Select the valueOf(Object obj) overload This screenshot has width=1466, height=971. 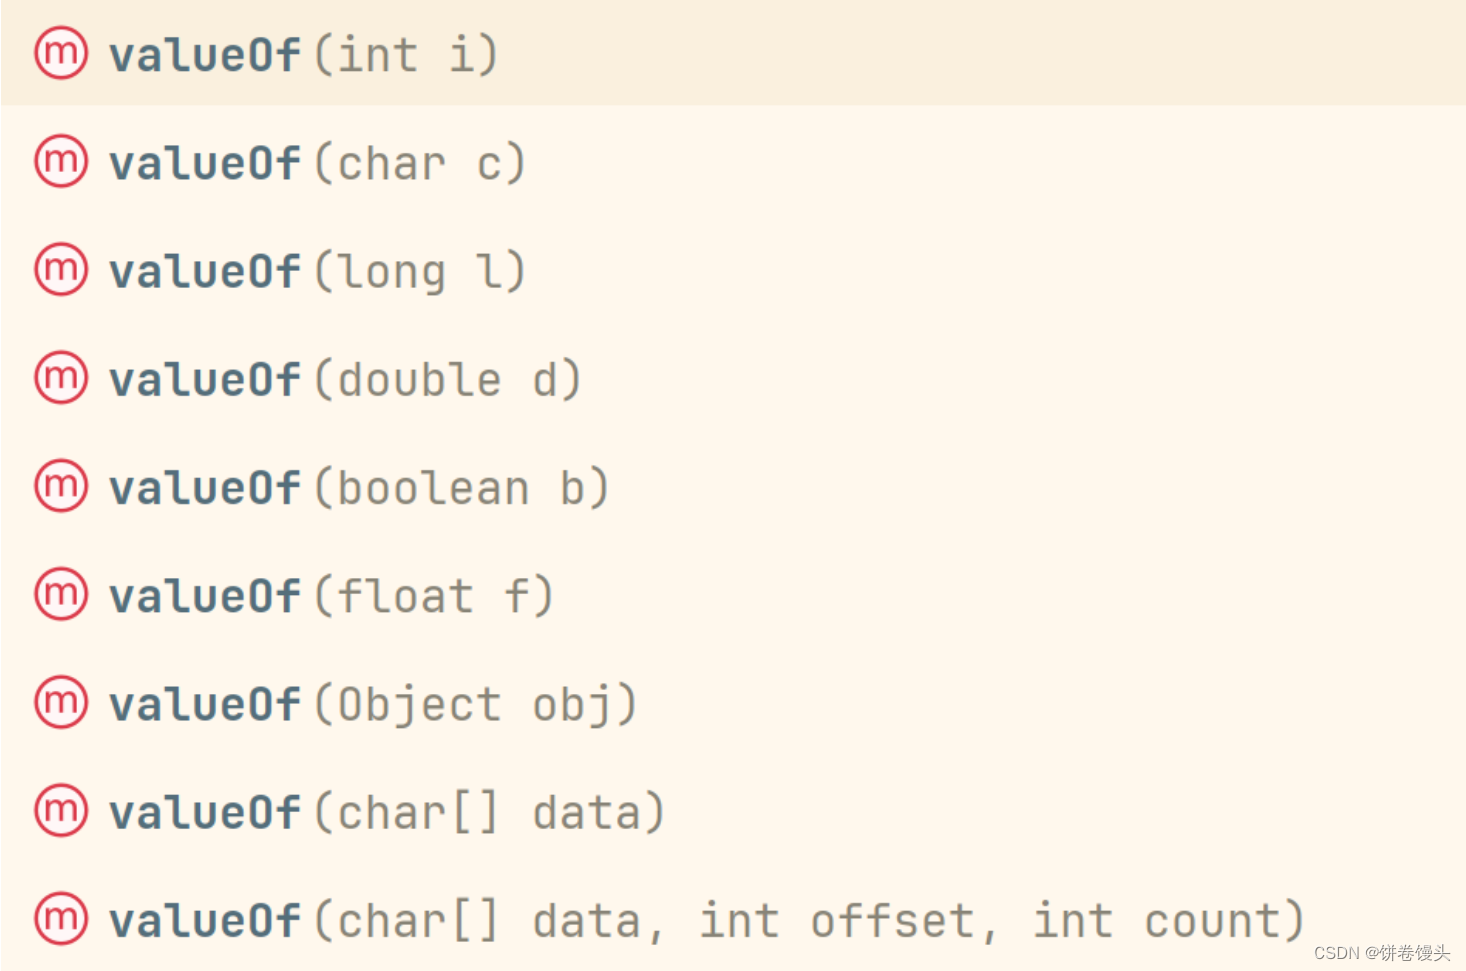(370, 703)
